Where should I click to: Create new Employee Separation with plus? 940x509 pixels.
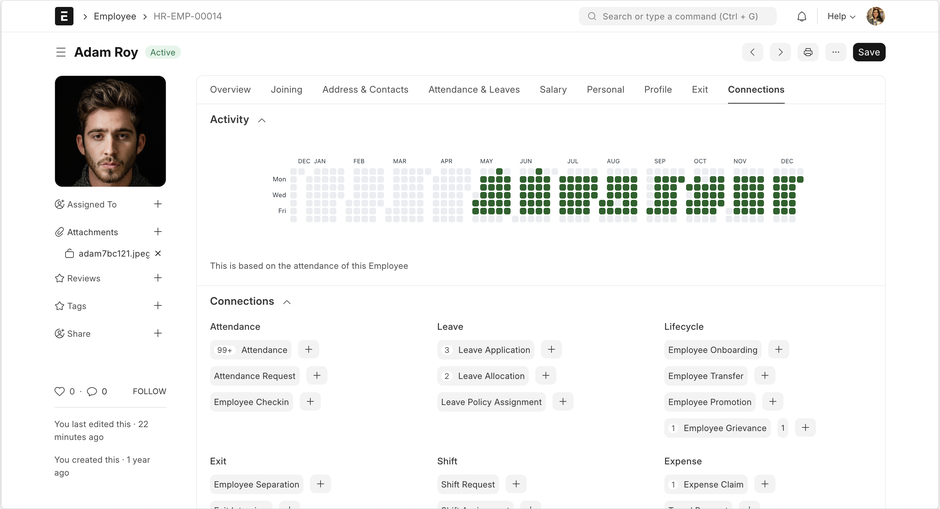click(x=320, y=484)
